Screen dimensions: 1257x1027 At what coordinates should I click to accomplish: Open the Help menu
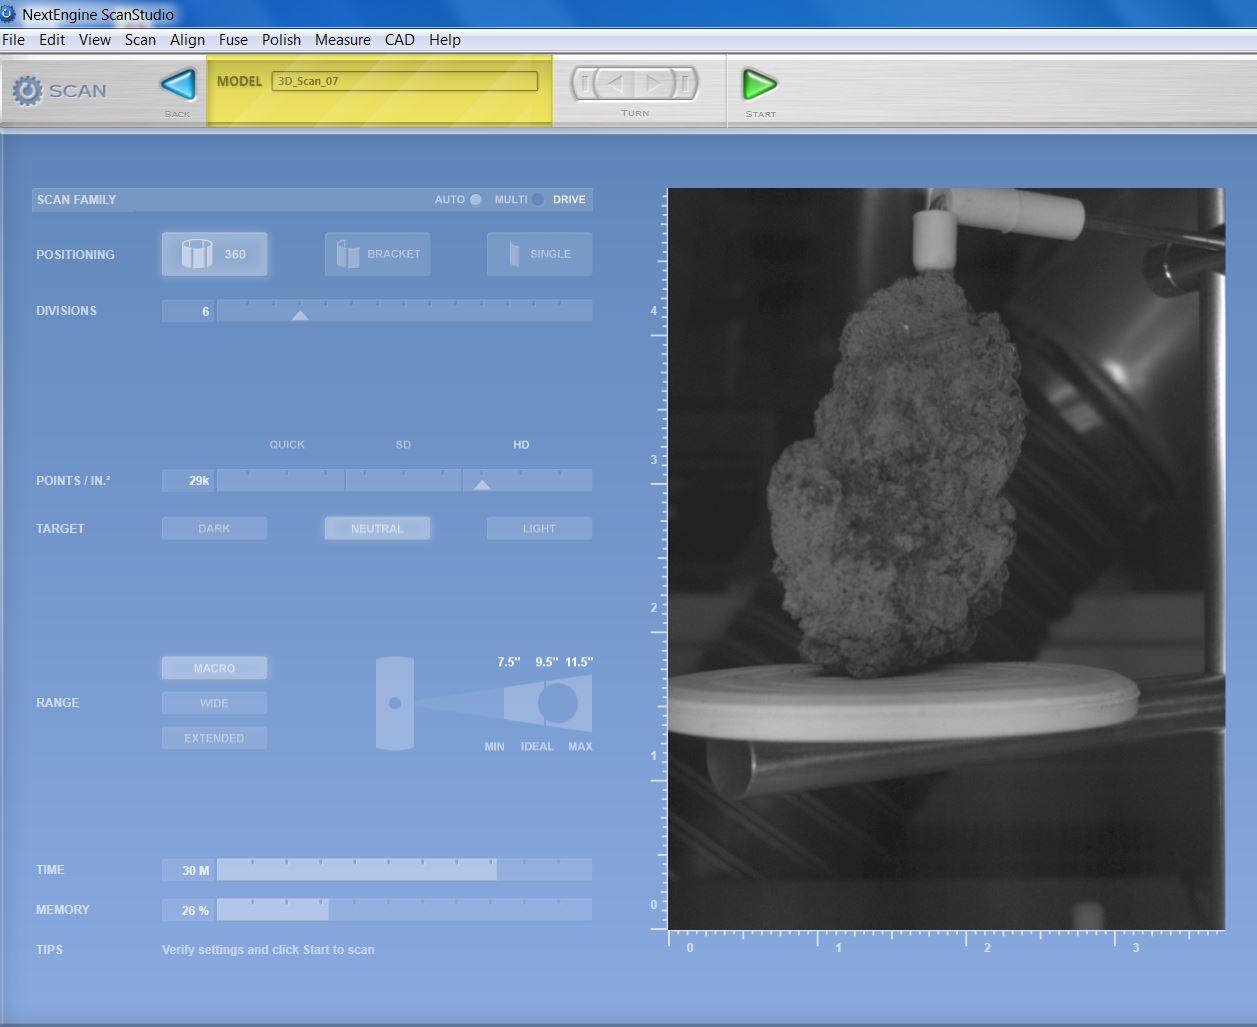(445, 40)
